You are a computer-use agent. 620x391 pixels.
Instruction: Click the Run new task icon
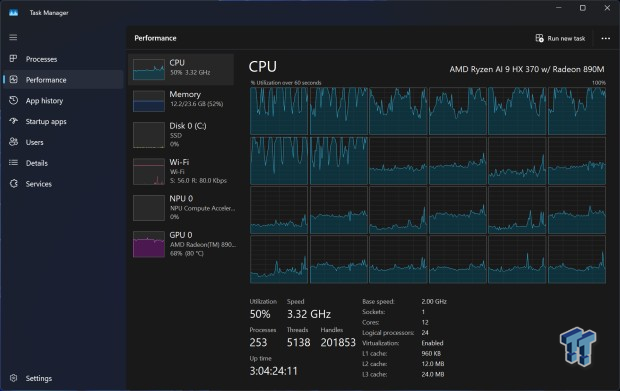point(539,38)
